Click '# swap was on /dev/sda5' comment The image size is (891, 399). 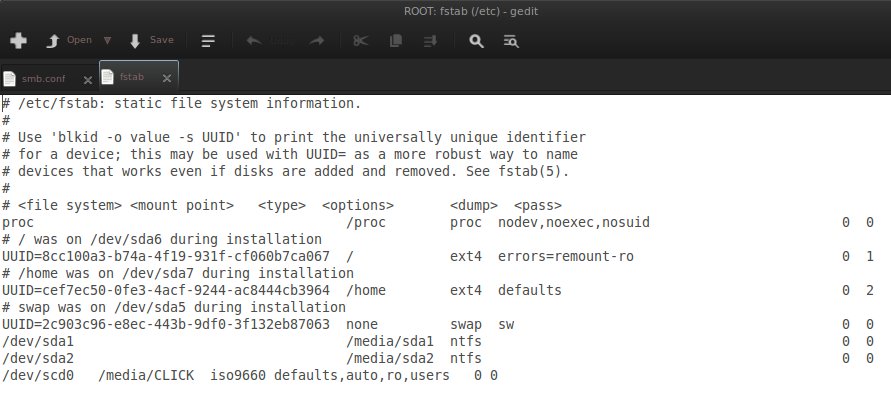pyautogui.click(x=174, y=307)
